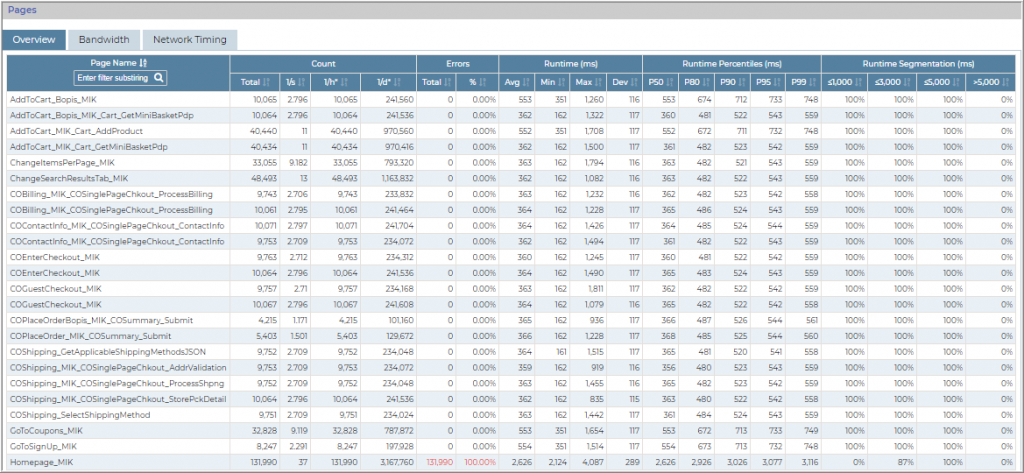This screenshot has width=1024, height=473.
Task: Select the COShipping_GetApplicableShippingMethodsJSON row name
Action: pos(108,351)
